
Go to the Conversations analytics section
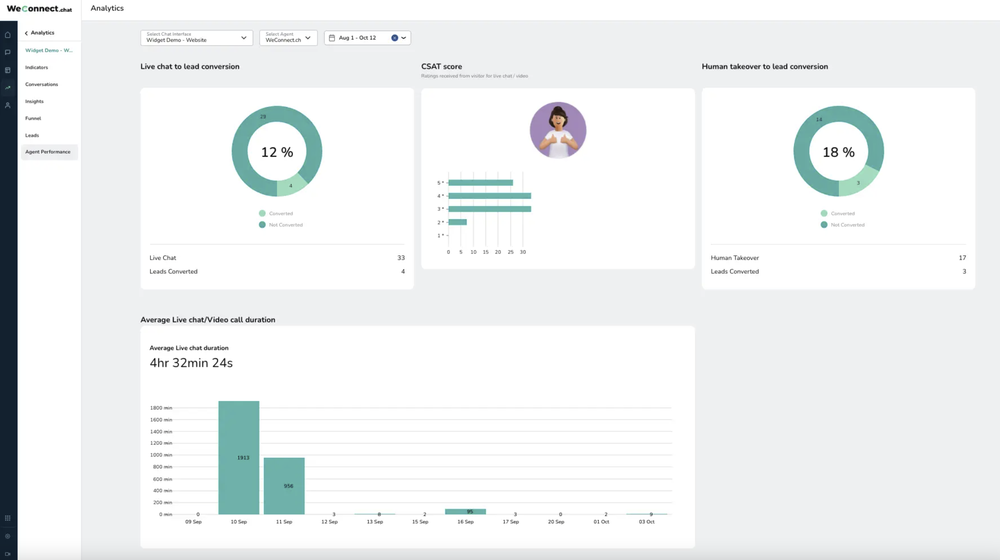click(42, 85)
